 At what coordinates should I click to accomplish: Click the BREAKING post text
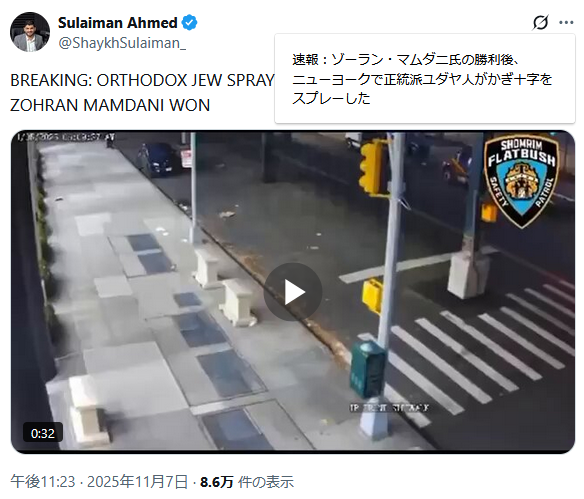point(142,80)
